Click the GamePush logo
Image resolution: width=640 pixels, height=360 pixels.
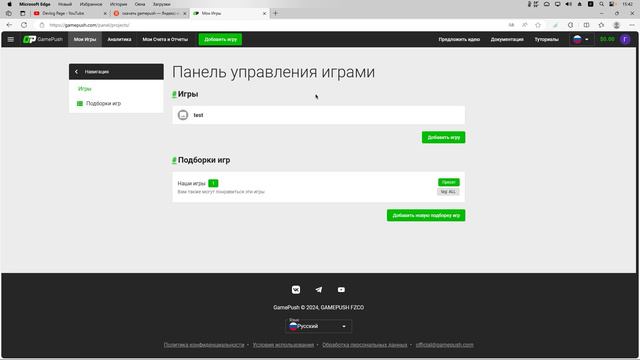click(x=43, y=39)
